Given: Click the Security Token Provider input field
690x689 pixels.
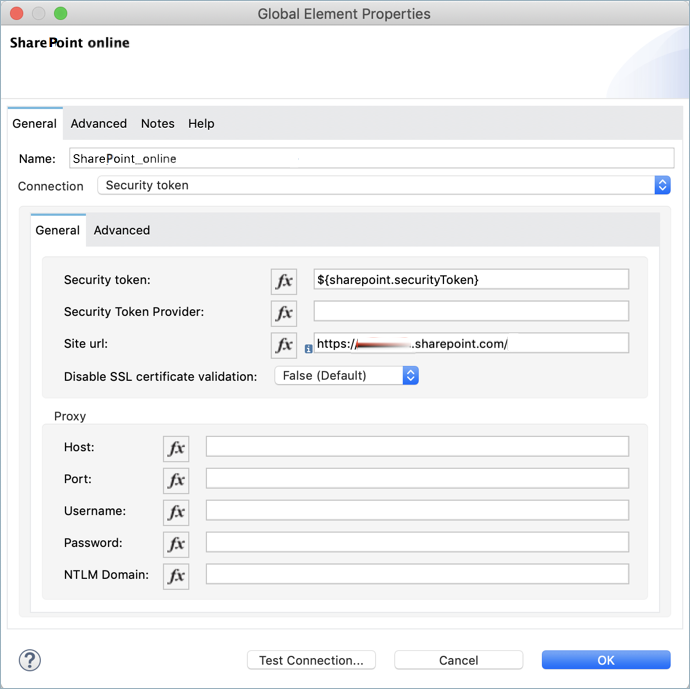Looking at the screenshot, I should (471, 311).
